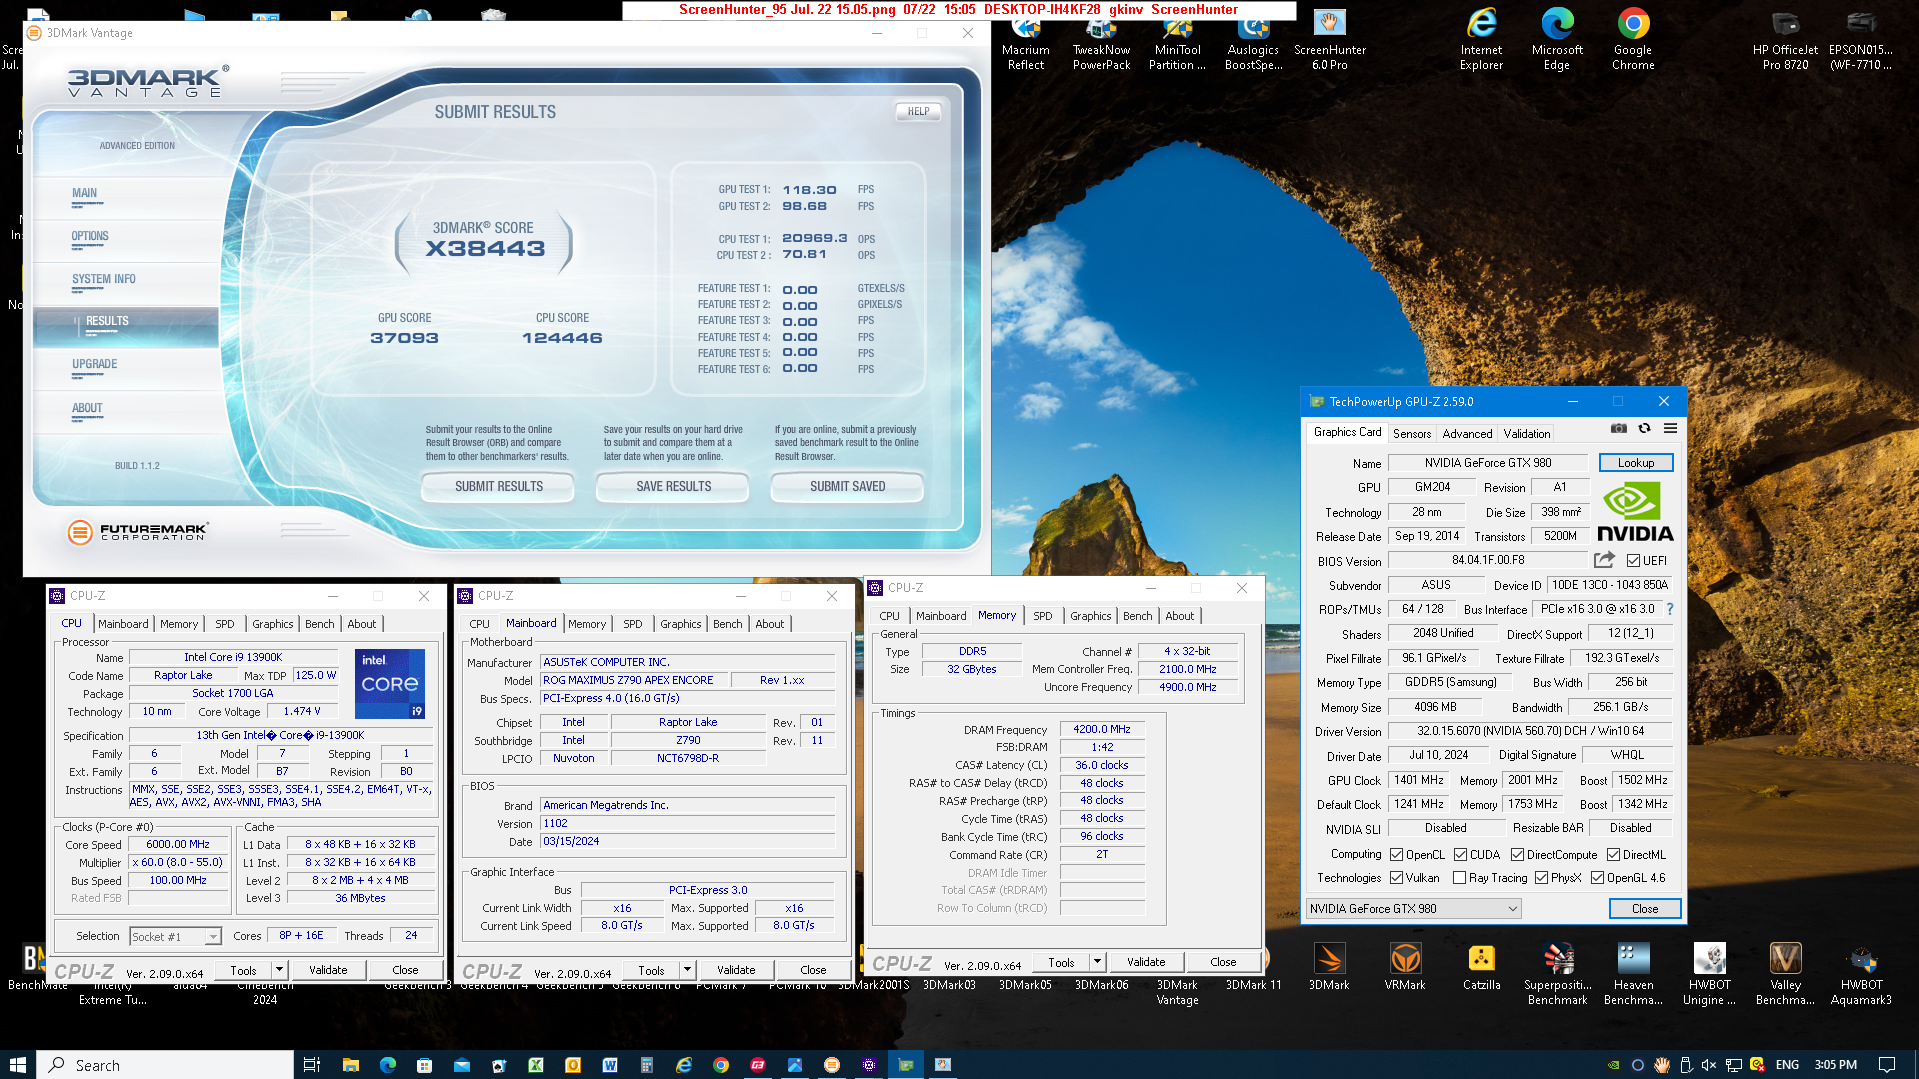Viewport: 1919px width, 1079px height.
Task: Open MiniTool Partition desktop icon
Action: click(1177, 40)
